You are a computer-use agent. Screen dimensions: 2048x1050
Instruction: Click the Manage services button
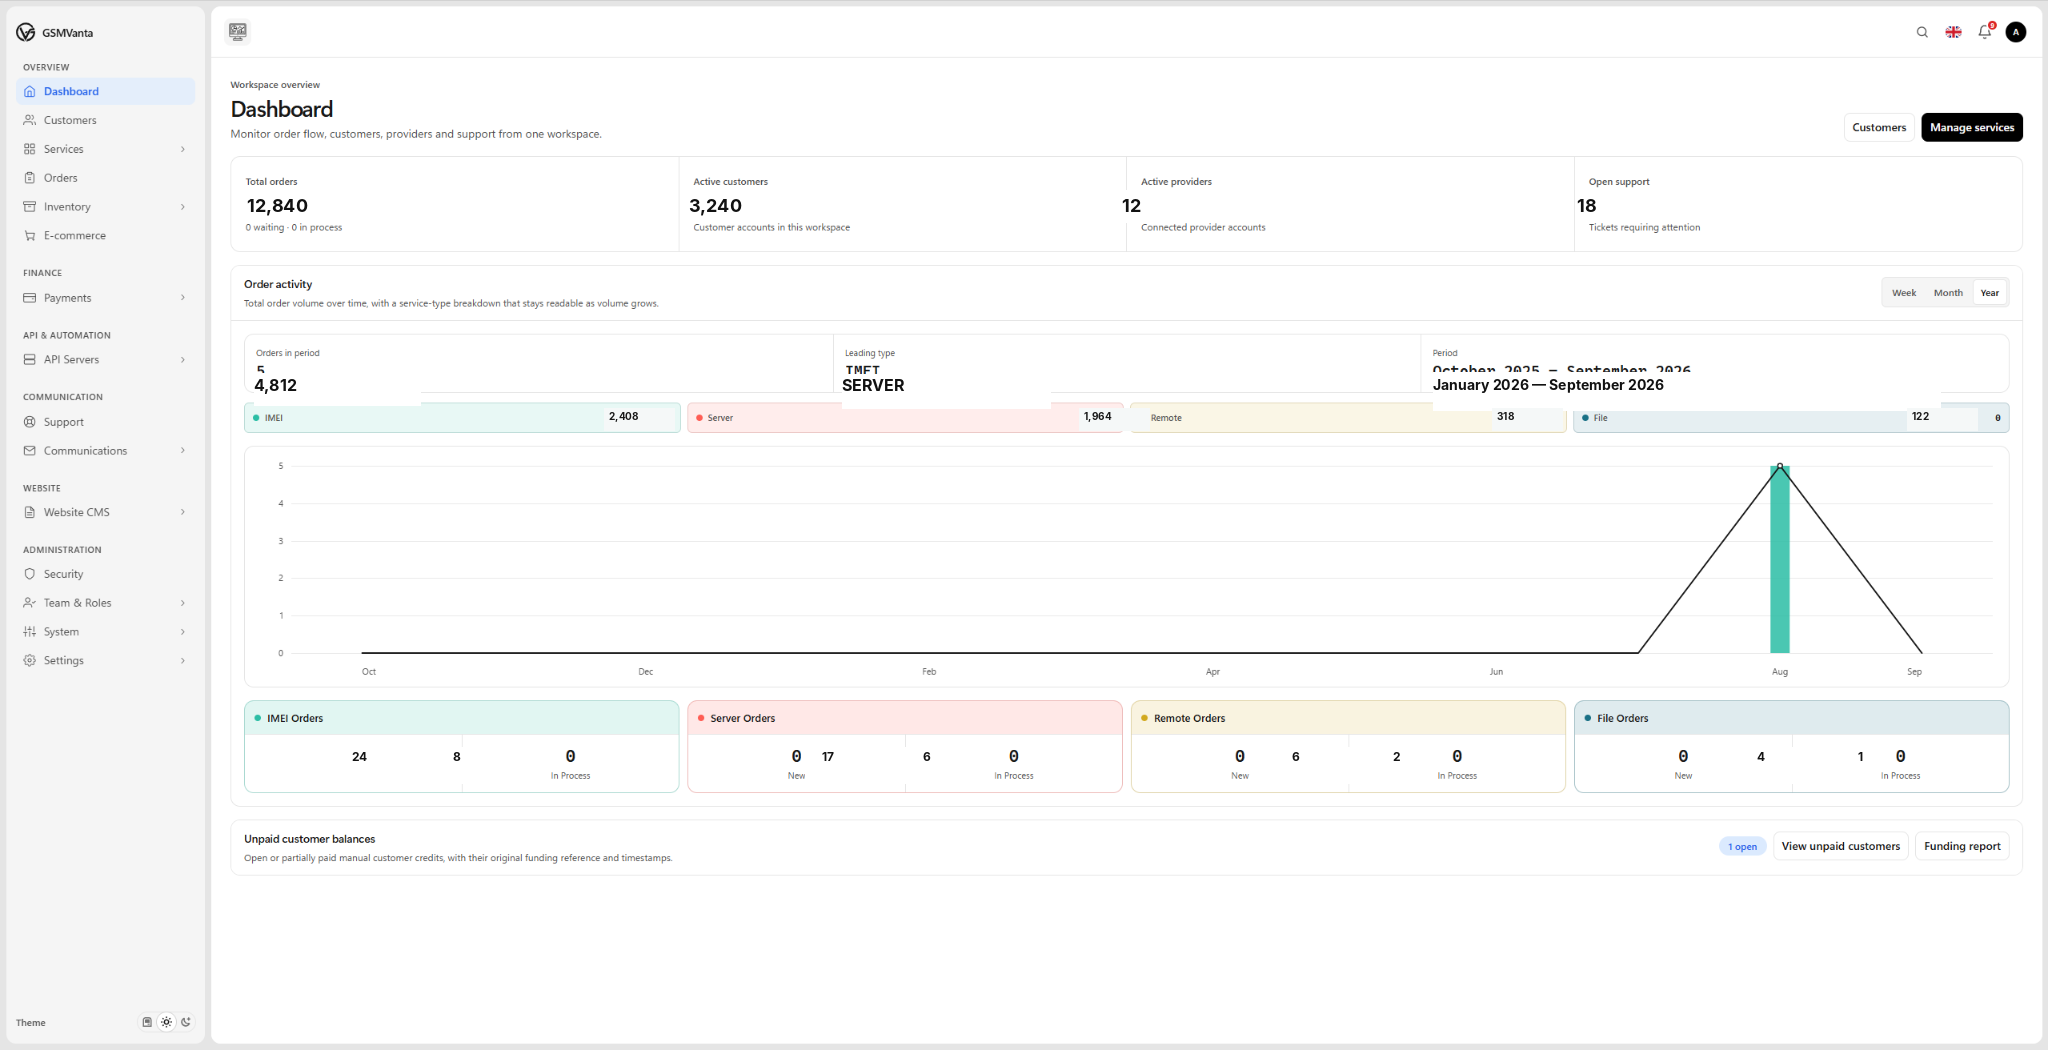tap(1972, 127)
